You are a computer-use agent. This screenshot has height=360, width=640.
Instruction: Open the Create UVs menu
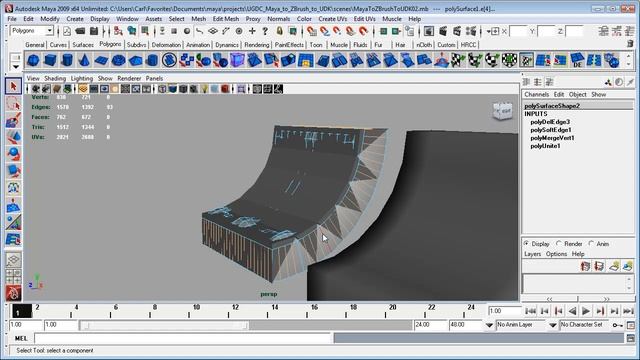pos(333,19)
